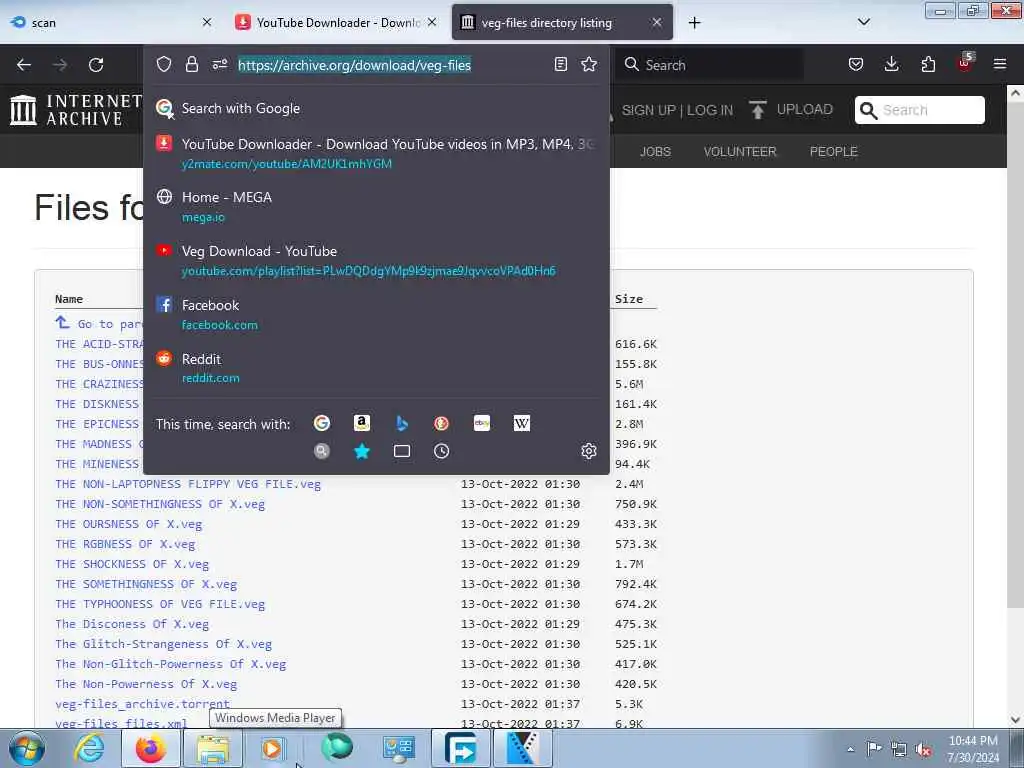1024x768 pixels.
Task: Select the Facebook suggestion
Action: point(376,315)
